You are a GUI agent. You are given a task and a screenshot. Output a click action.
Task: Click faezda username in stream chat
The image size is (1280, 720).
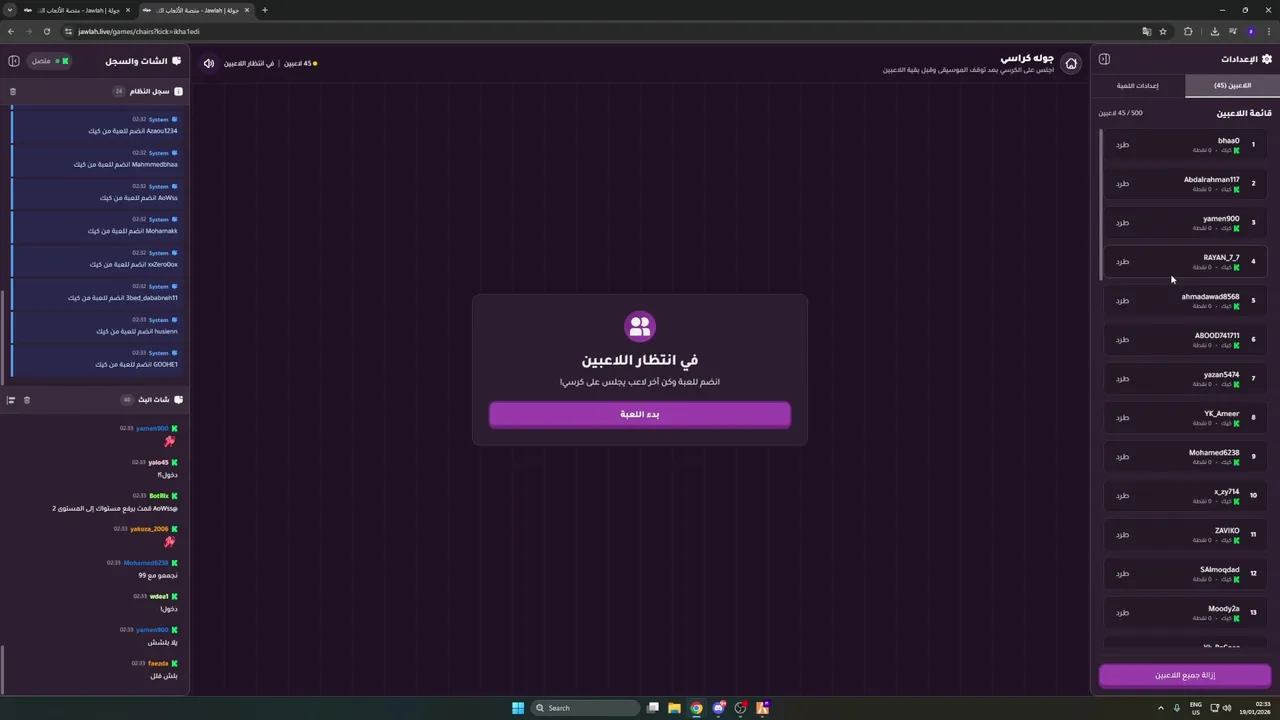click(158, 663)
